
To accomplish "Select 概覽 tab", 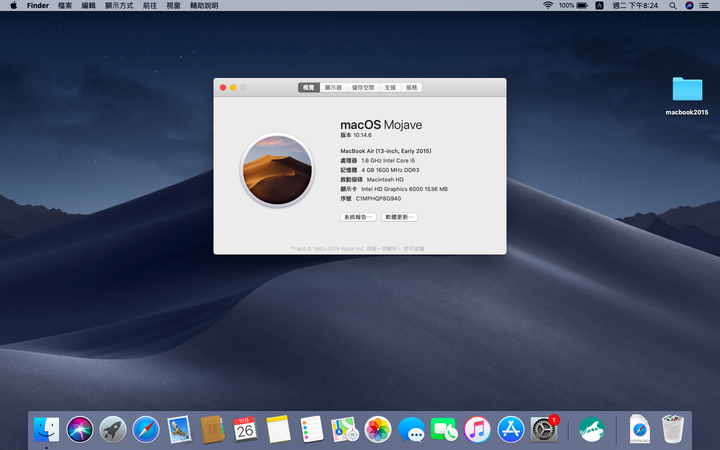I will point(309,87).
